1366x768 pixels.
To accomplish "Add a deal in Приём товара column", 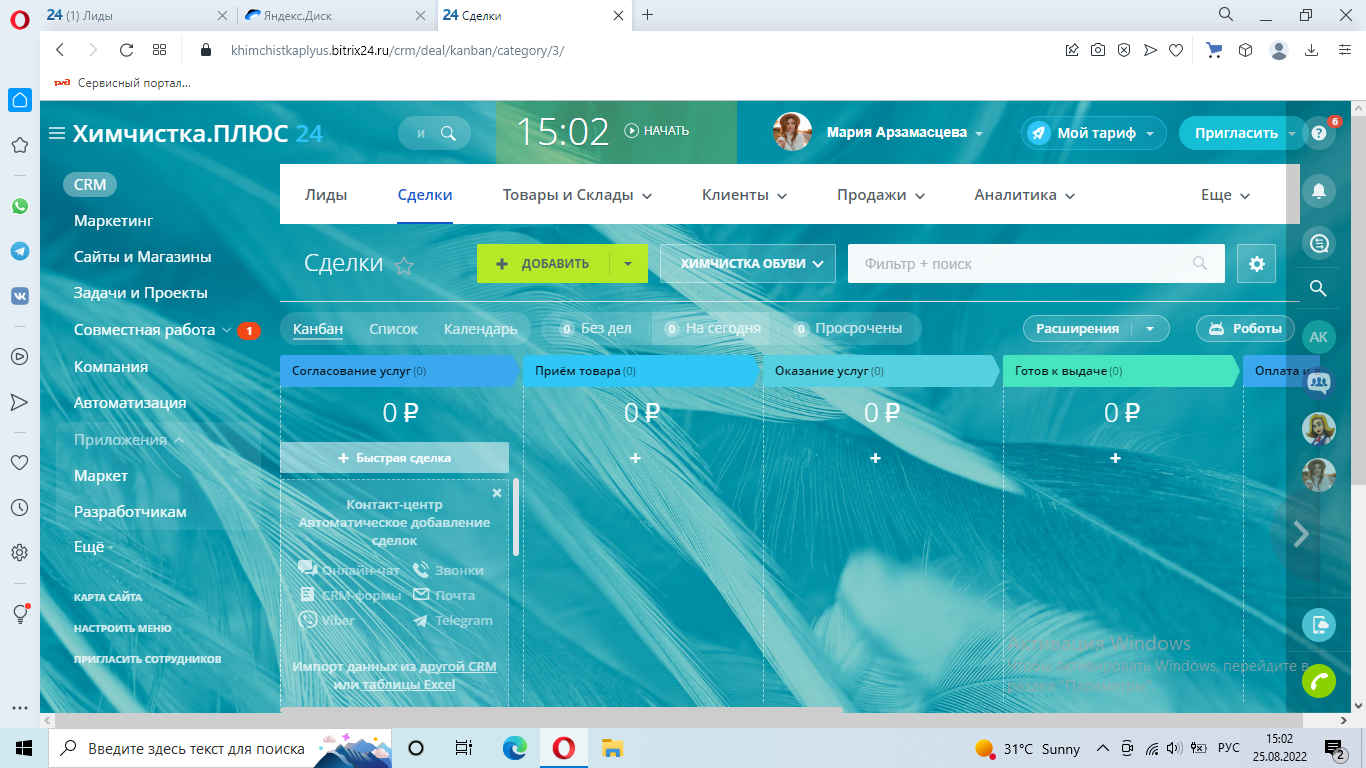I will click(x=635, y=458).
